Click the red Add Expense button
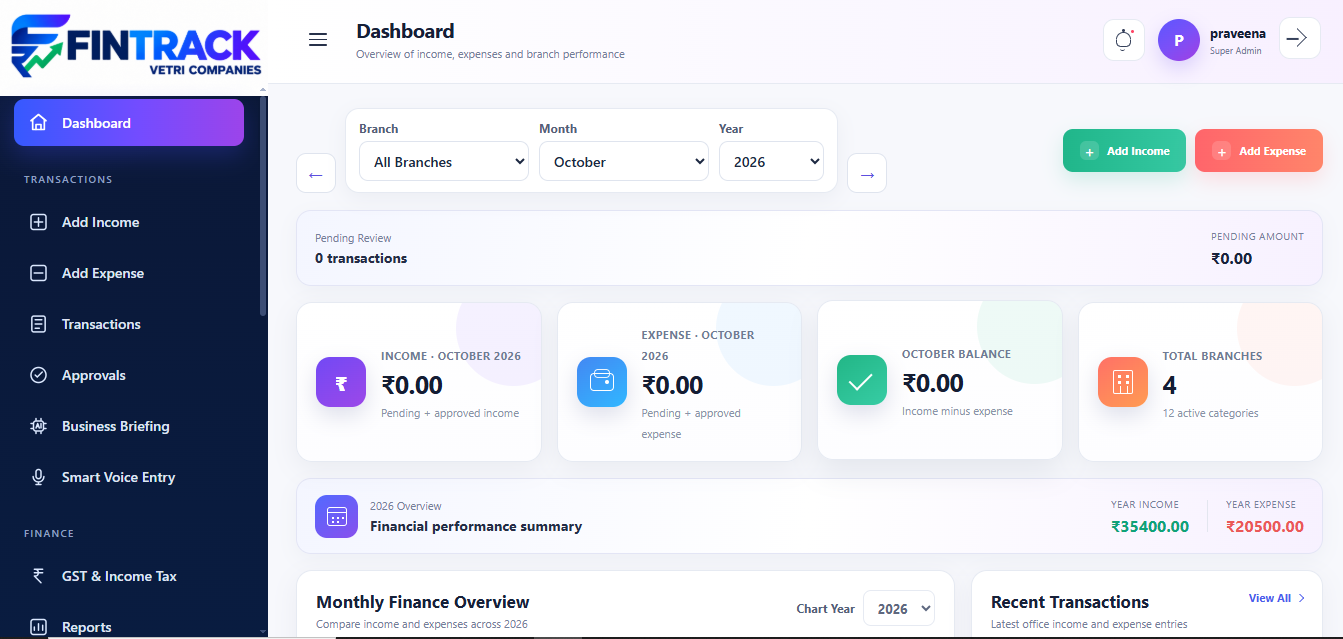The width and height of the screenshot is (1343, 639). click(x=1259, y=151)
